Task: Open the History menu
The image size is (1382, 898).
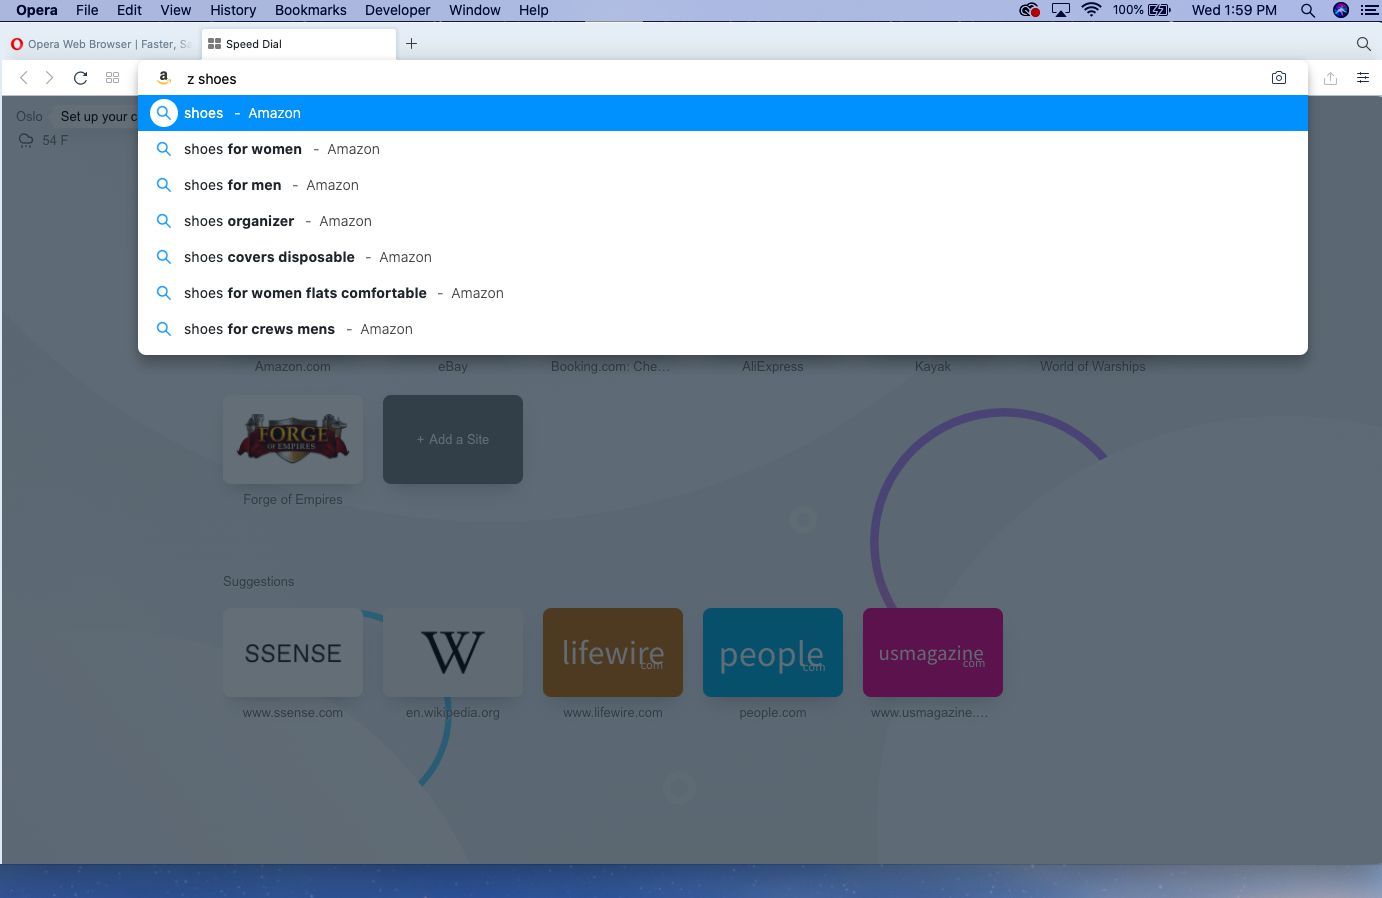Action: pyautogui.click(x=233, y=10)
